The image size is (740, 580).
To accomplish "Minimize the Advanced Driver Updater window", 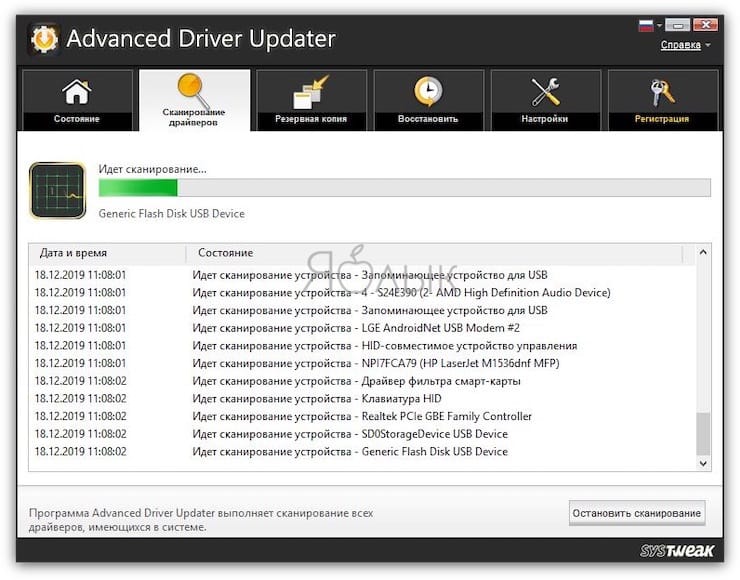I will click(677, 25).
